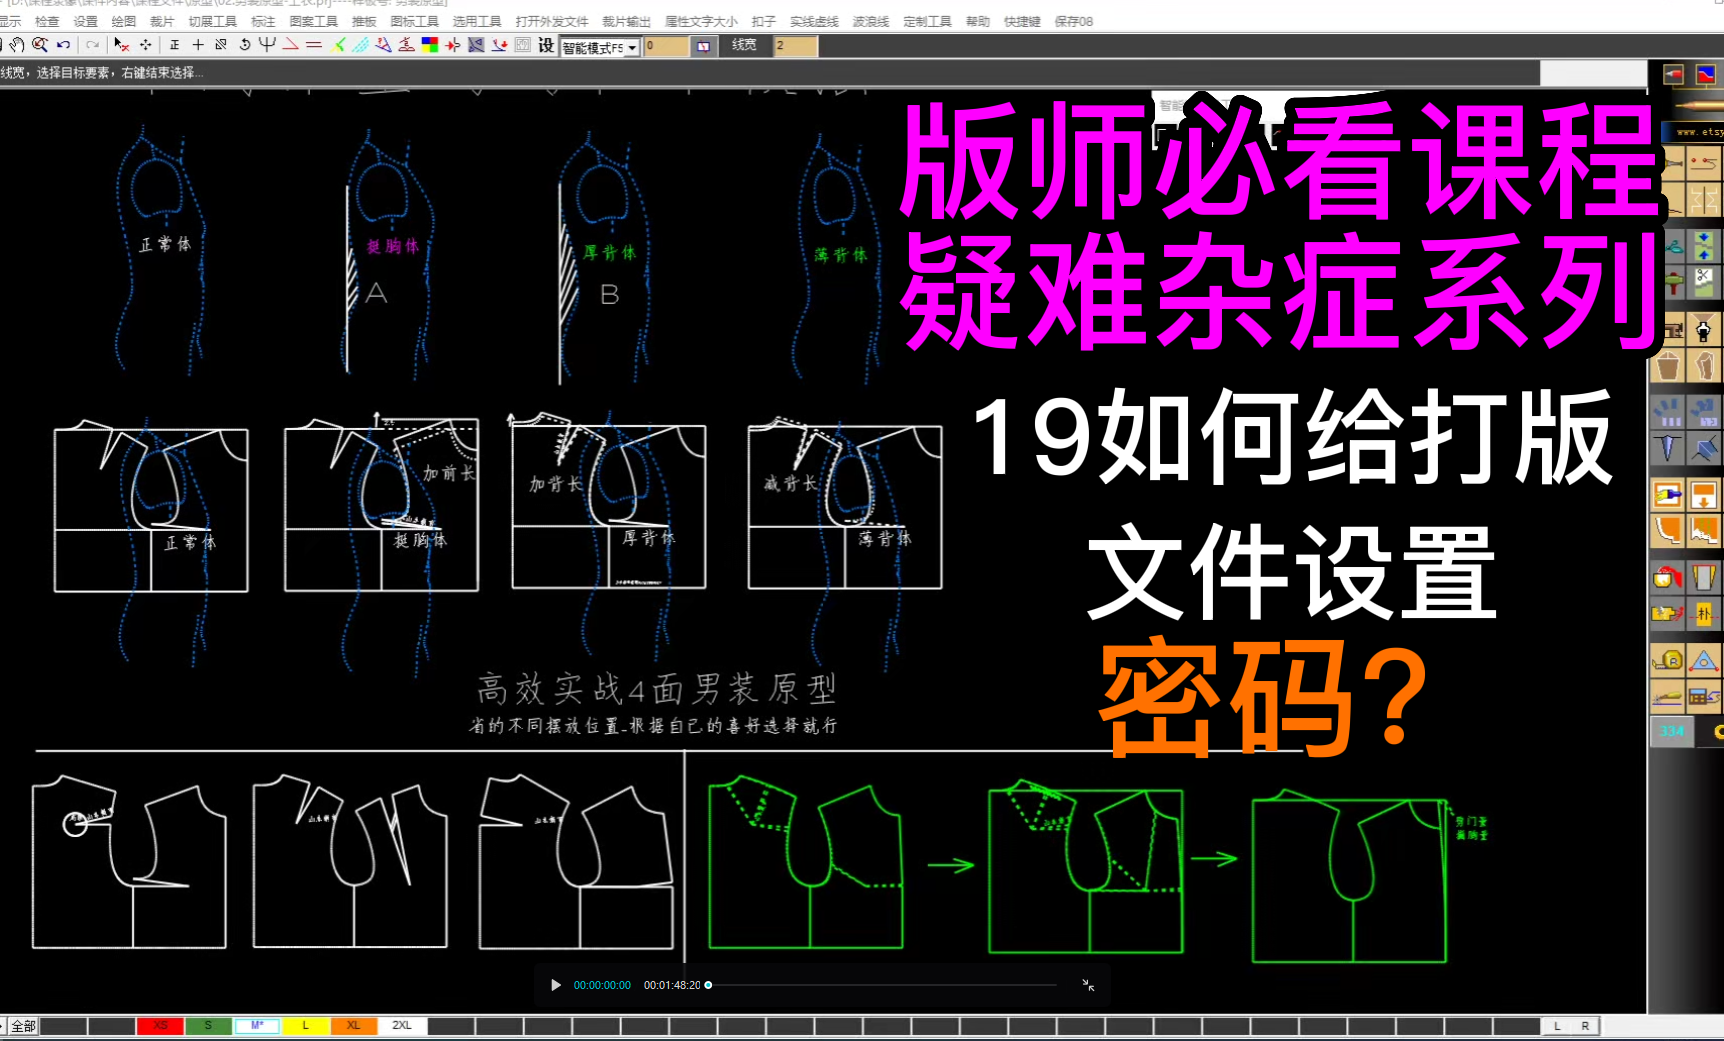Click the red flag icon atop right panel

[x=1673, y=75]
